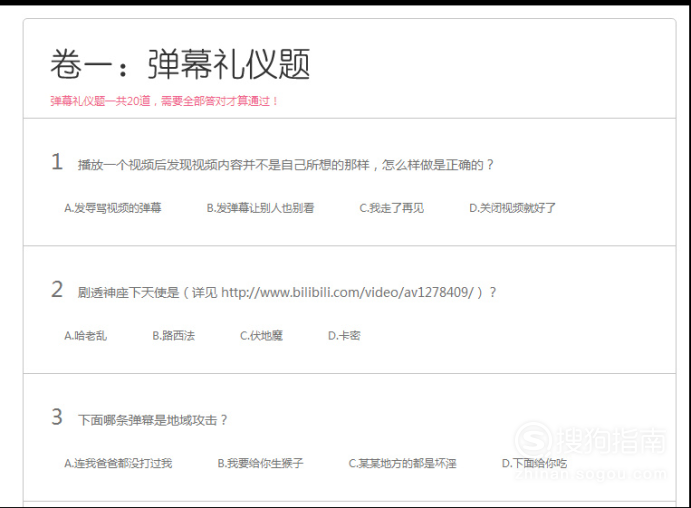Choose answer A.连我爸爸都没打过我
This screenshot has width=691, height=508.
pos(118,464)
